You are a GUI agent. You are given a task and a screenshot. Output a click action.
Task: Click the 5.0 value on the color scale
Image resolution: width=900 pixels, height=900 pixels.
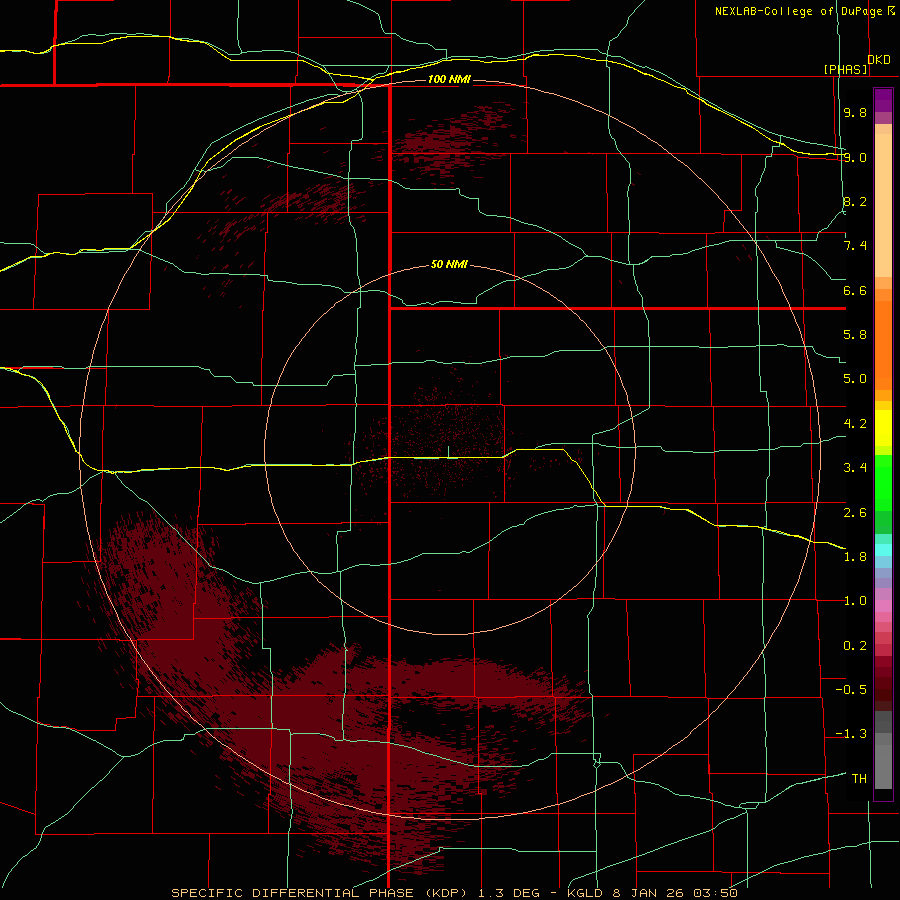(855, 379)
